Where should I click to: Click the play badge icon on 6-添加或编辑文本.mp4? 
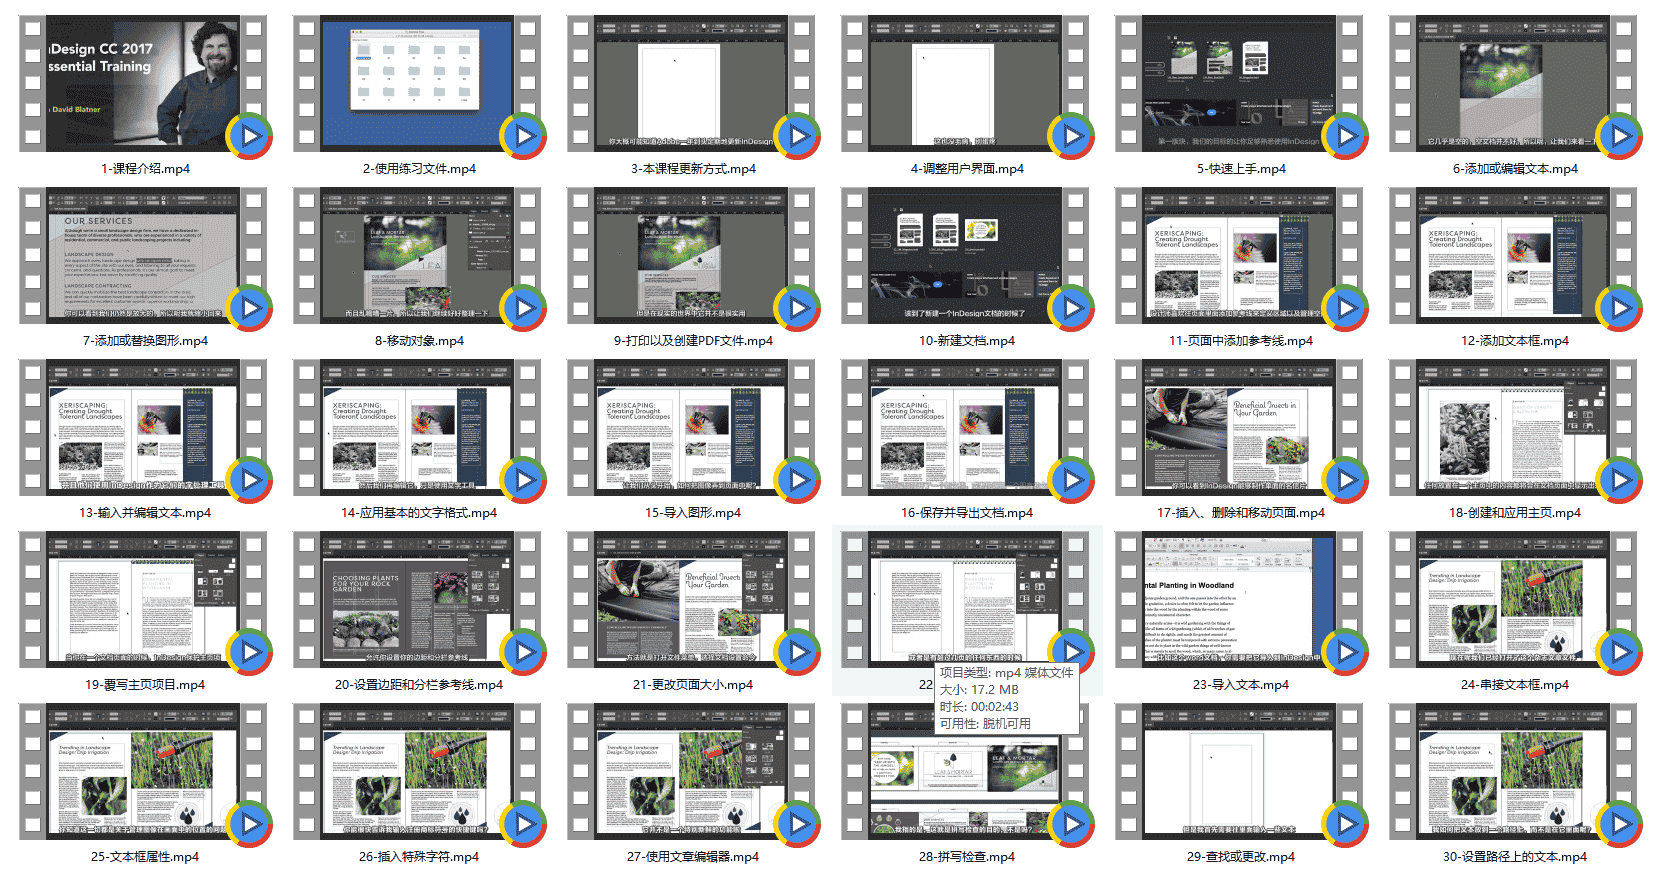click(1619, 136)
